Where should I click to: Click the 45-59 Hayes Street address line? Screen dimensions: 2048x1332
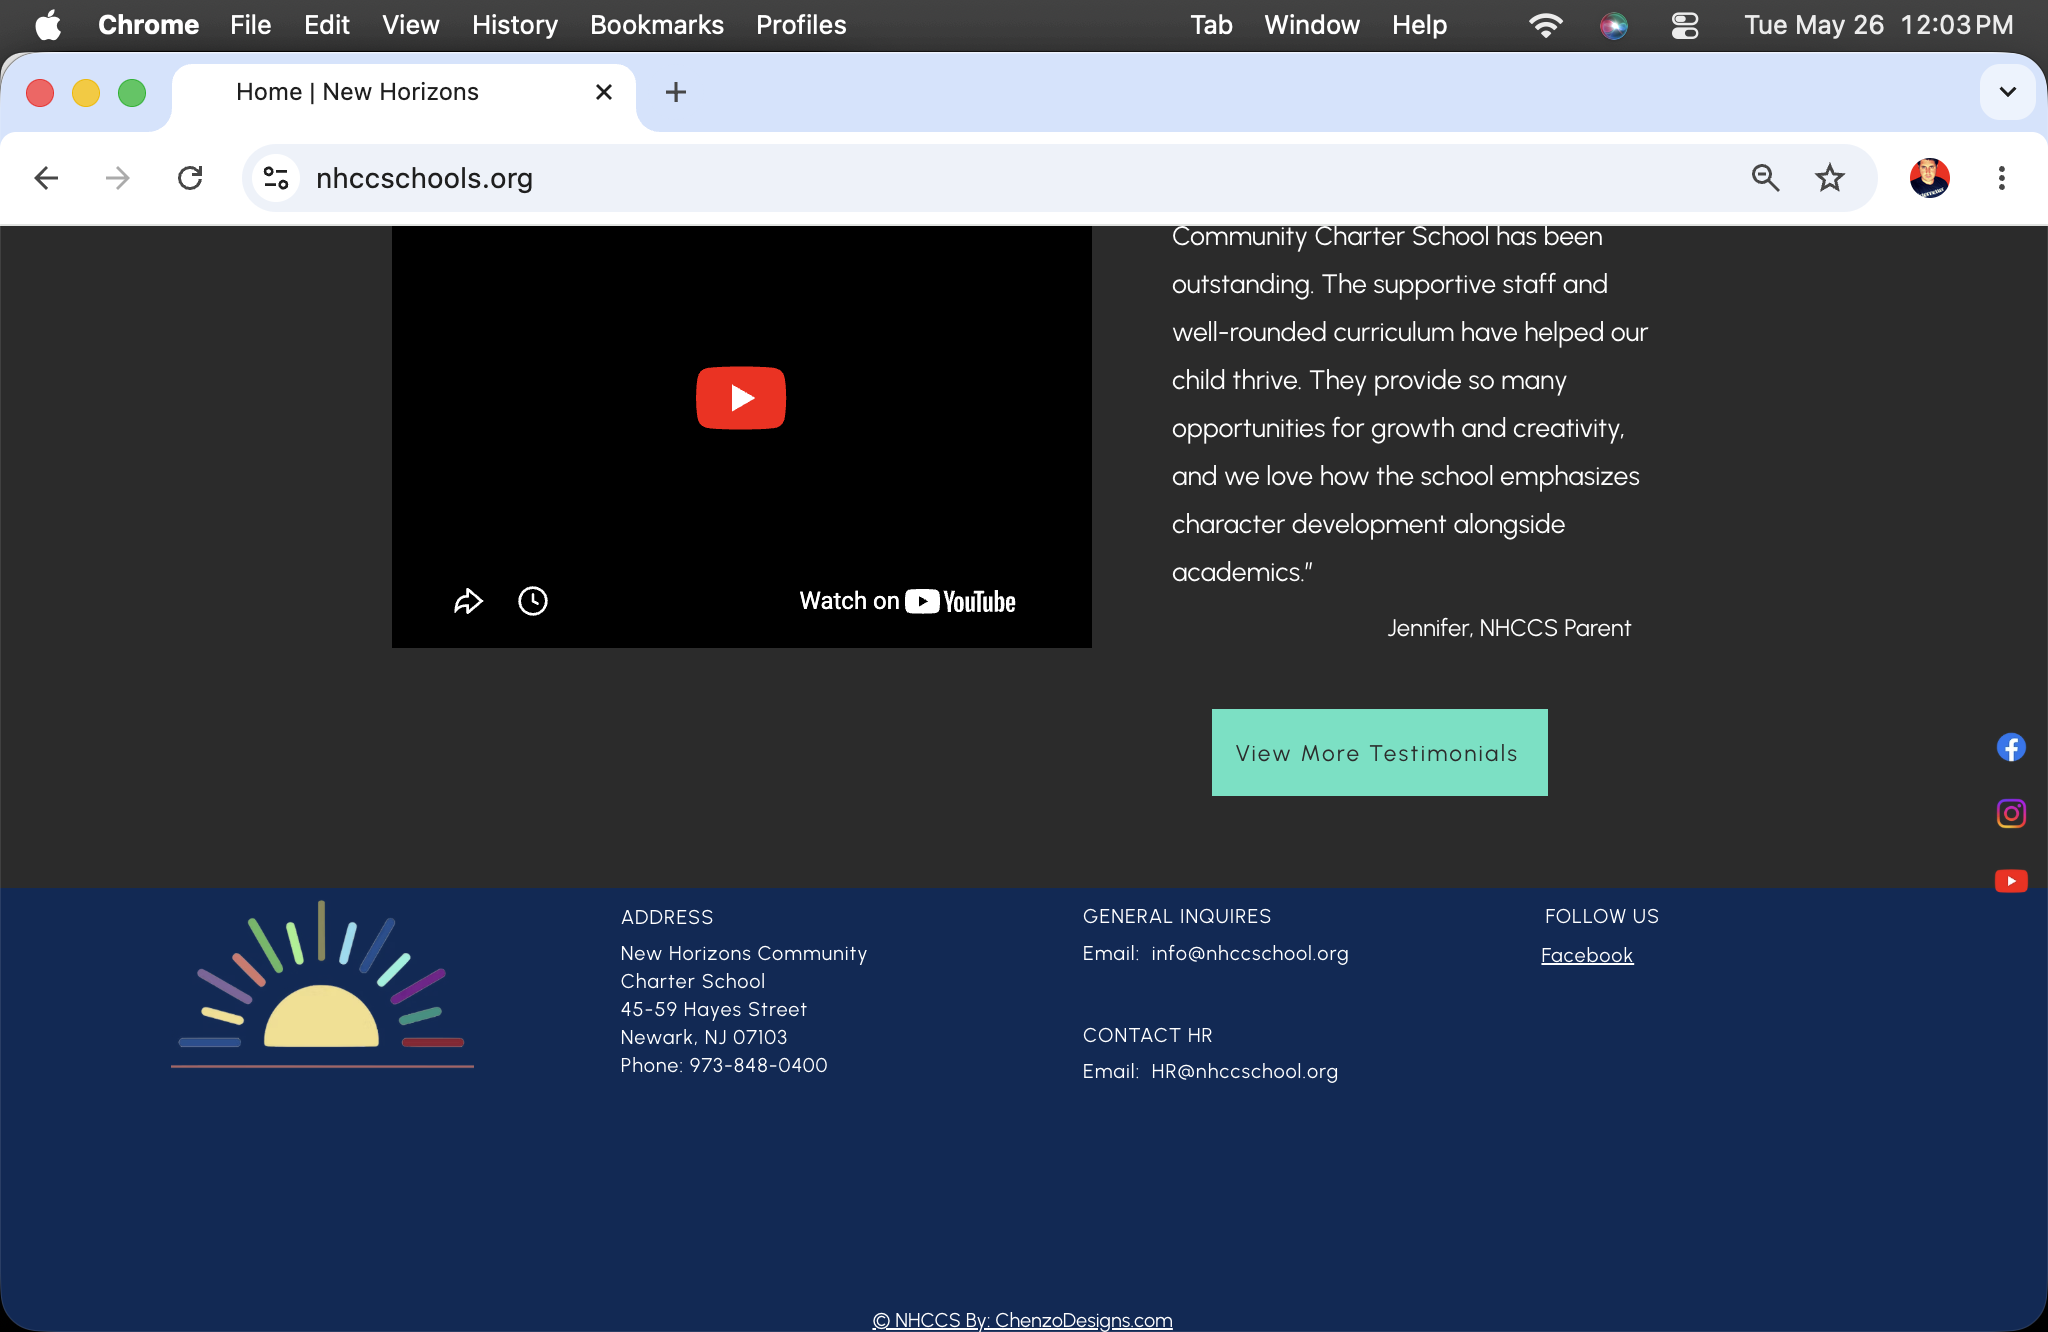(x=714, y=1009)
